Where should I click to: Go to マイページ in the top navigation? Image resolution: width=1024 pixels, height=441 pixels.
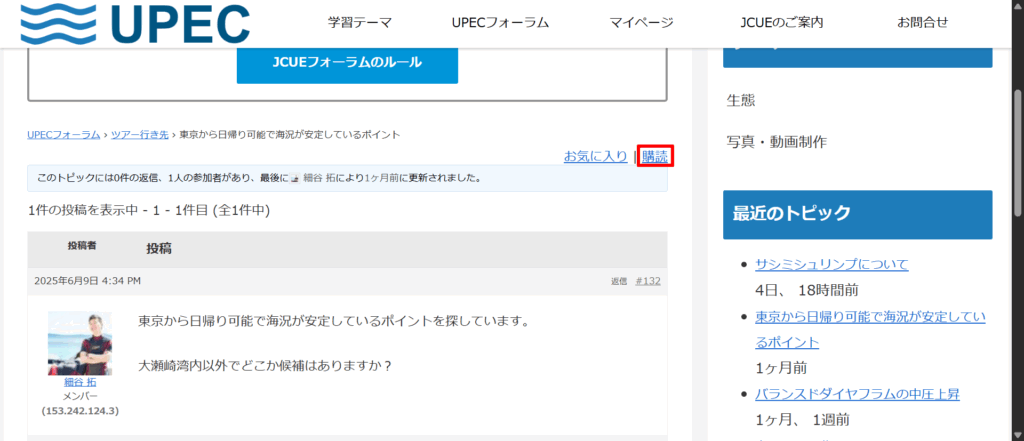(641, 23)
